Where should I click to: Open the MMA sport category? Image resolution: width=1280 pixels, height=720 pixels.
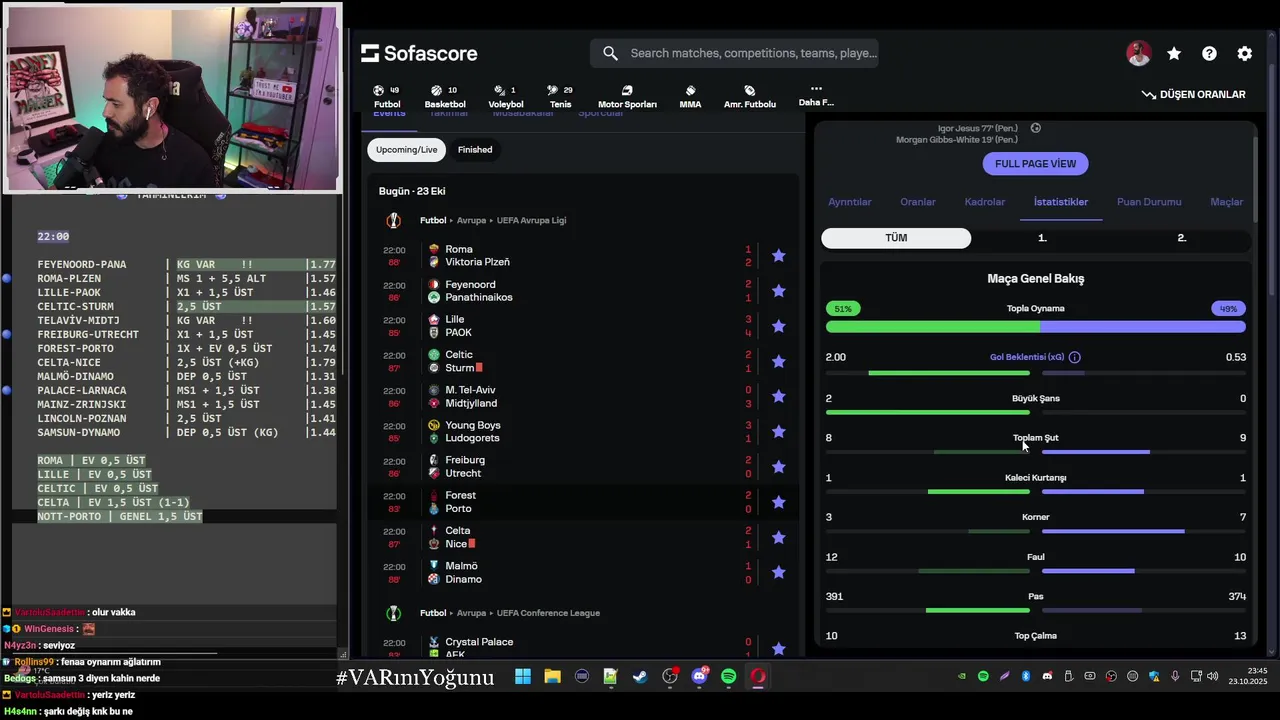click(x=690, y=97)
